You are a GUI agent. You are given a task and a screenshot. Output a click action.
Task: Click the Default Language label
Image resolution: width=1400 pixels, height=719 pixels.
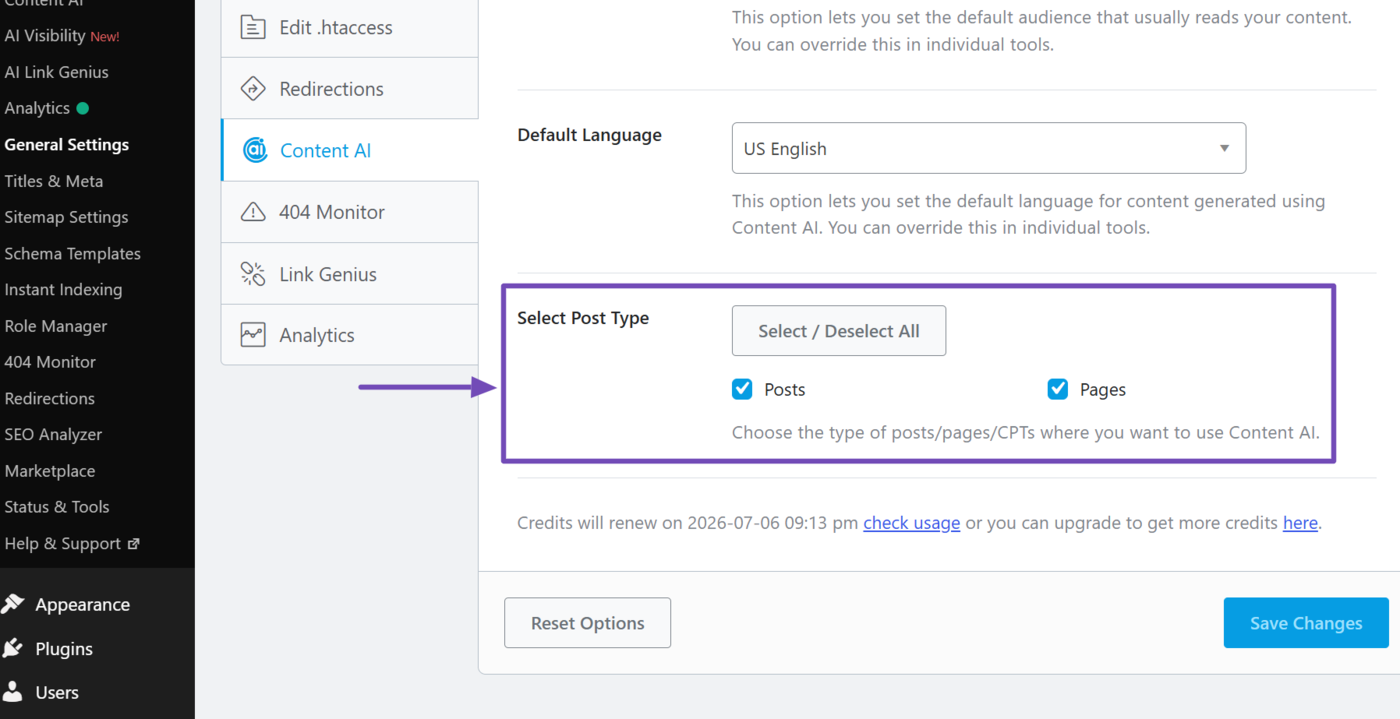pos(589,135)
